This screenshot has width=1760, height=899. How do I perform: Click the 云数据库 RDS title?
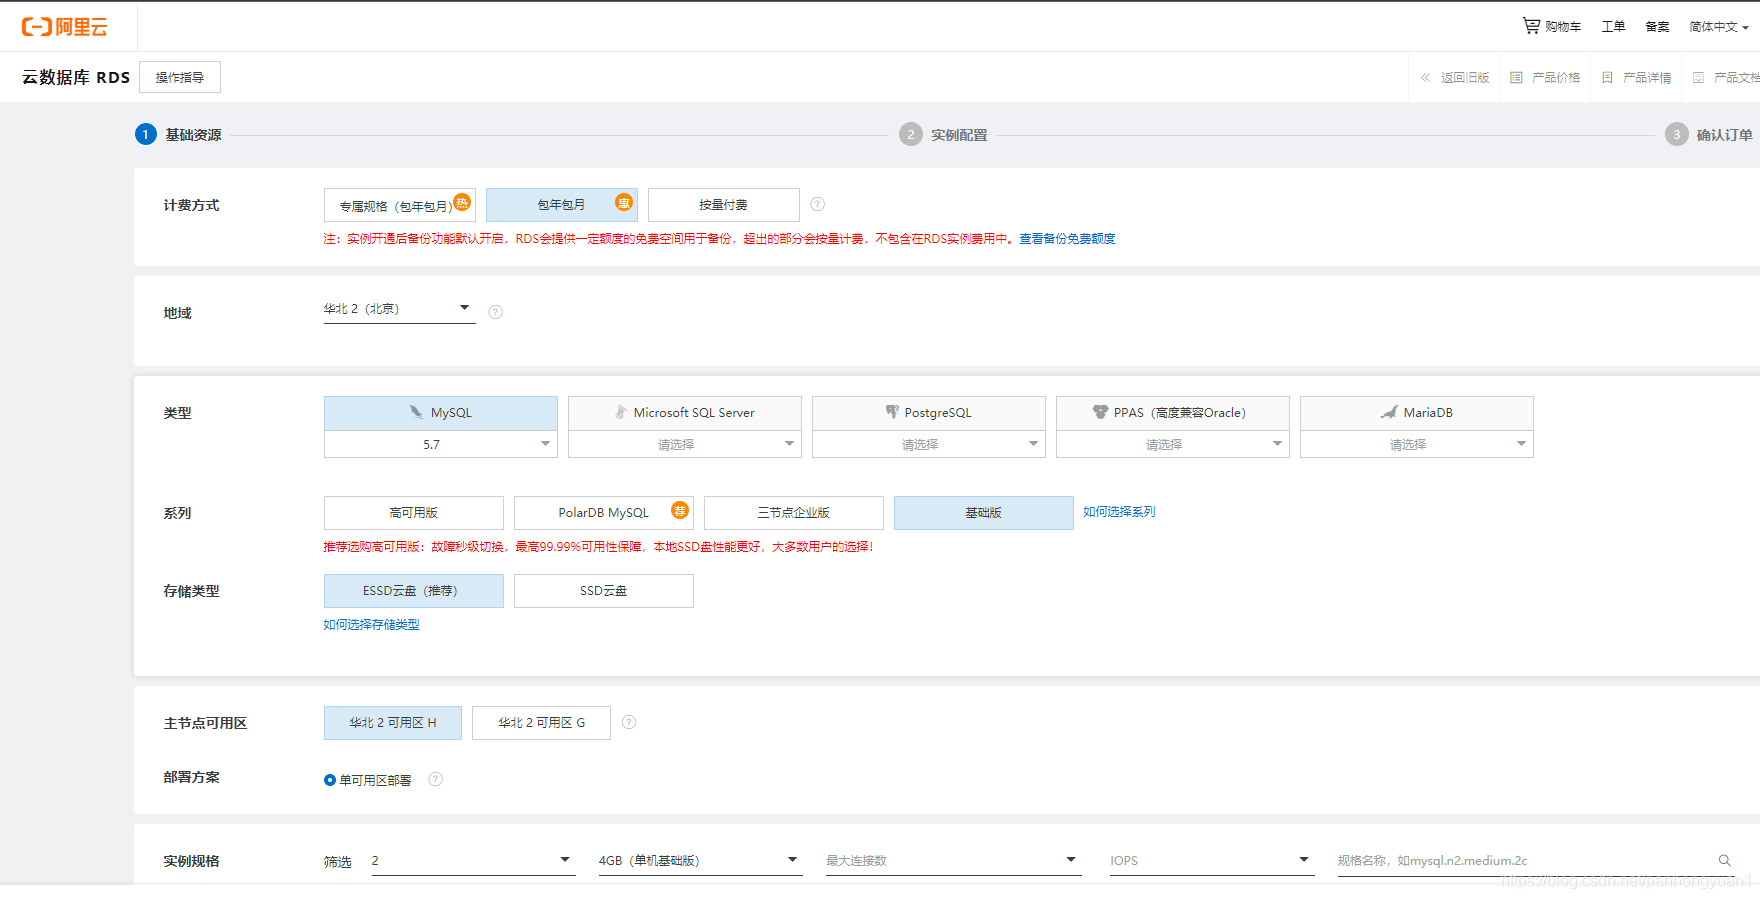(76, 77)
